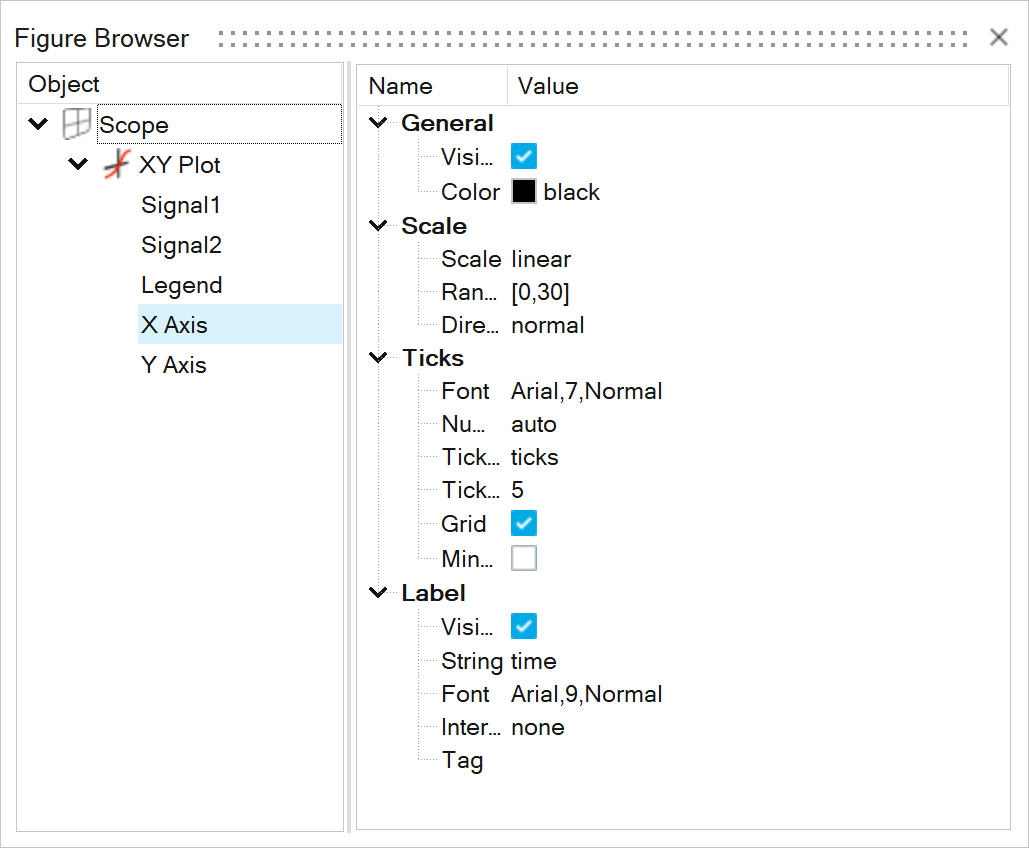Toggle the Label Visible checkbox

coord(524,627)
